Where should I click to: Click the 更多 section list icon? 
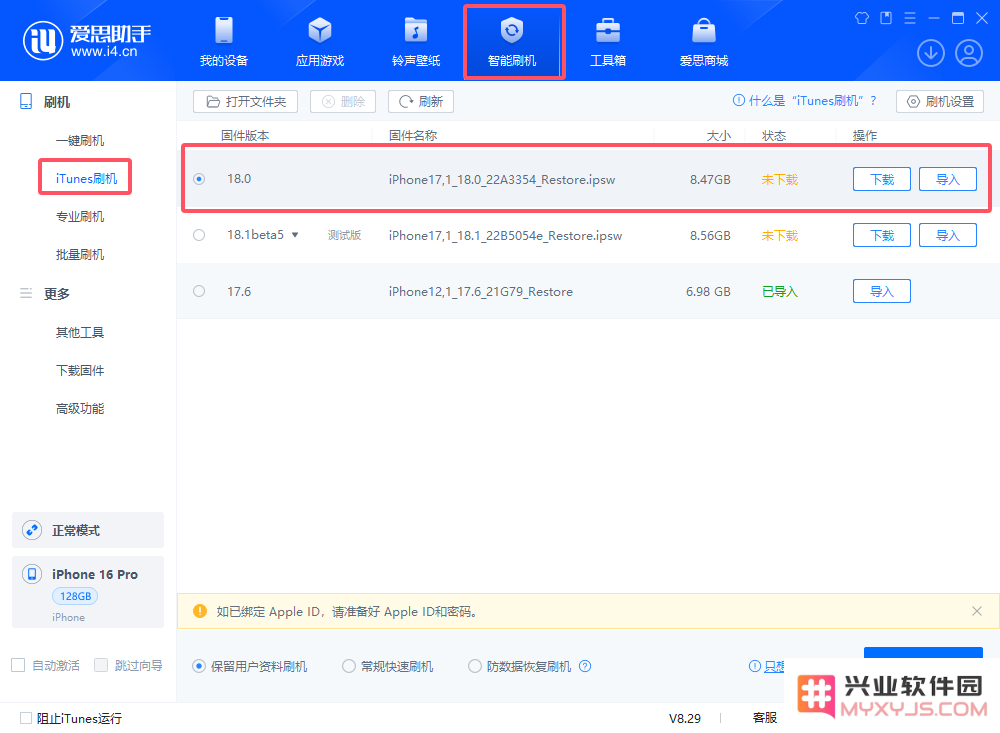pos(26,293)
